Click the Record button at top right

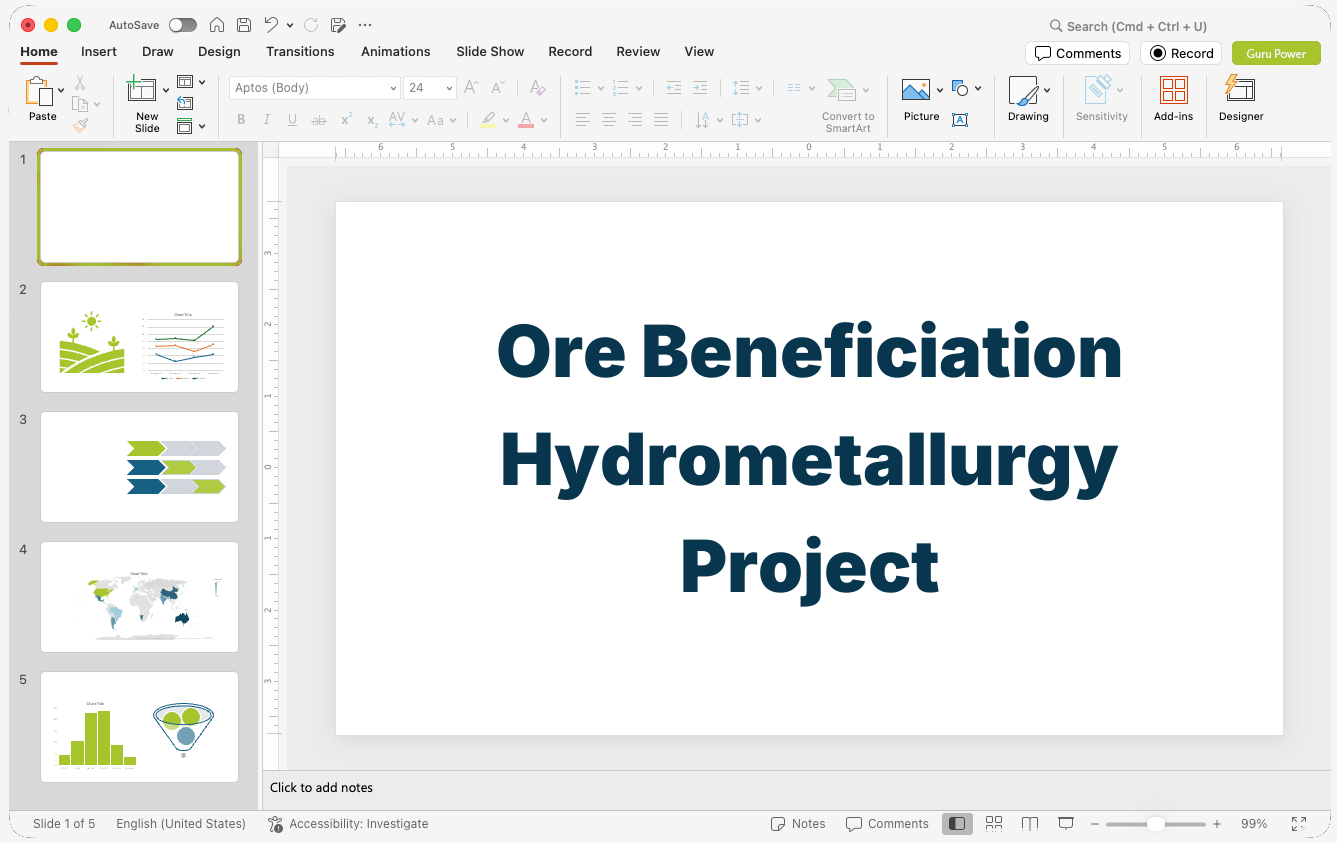[1181, 53]
